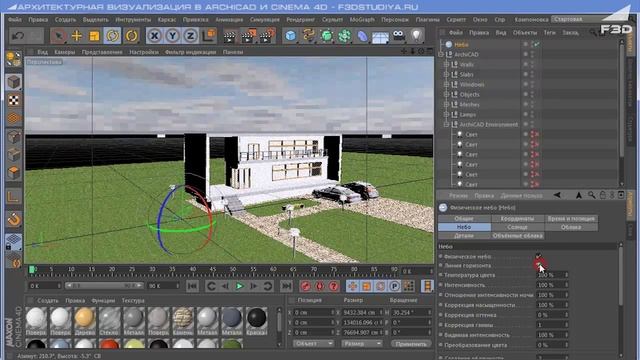Add a camera from the toolbar

click(x=398, y=36)
